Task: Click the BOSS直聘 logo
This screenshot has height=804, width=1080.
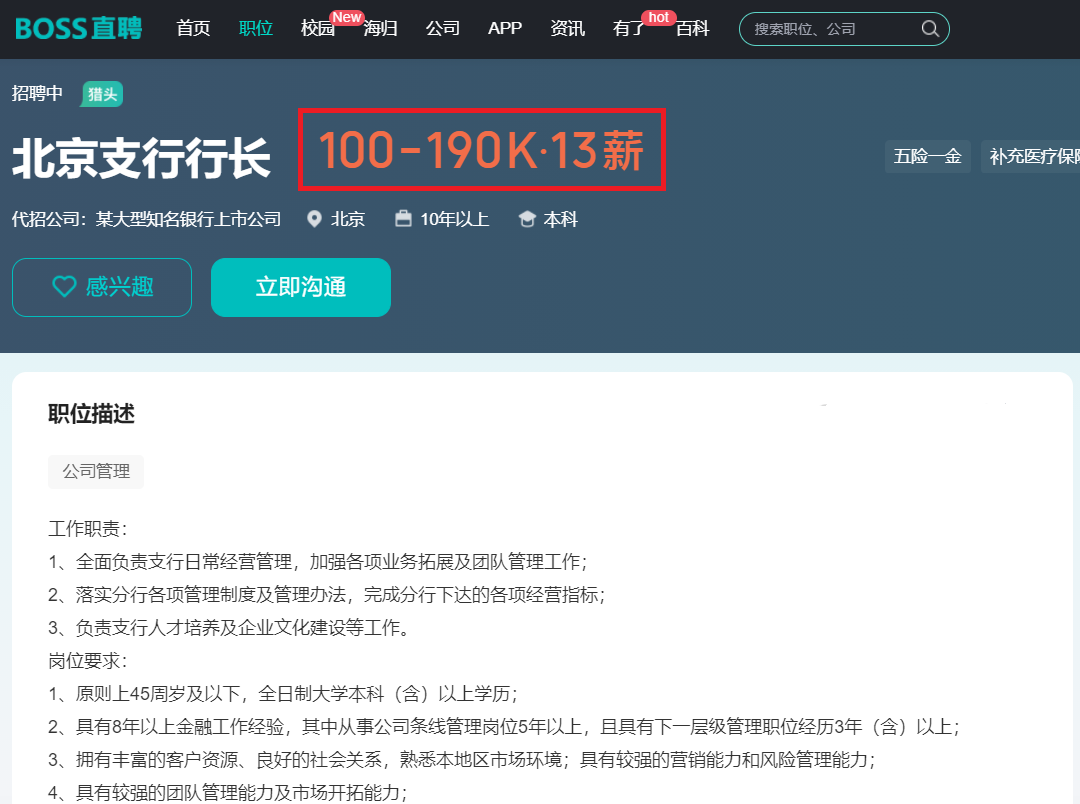Action: point(79,28)
